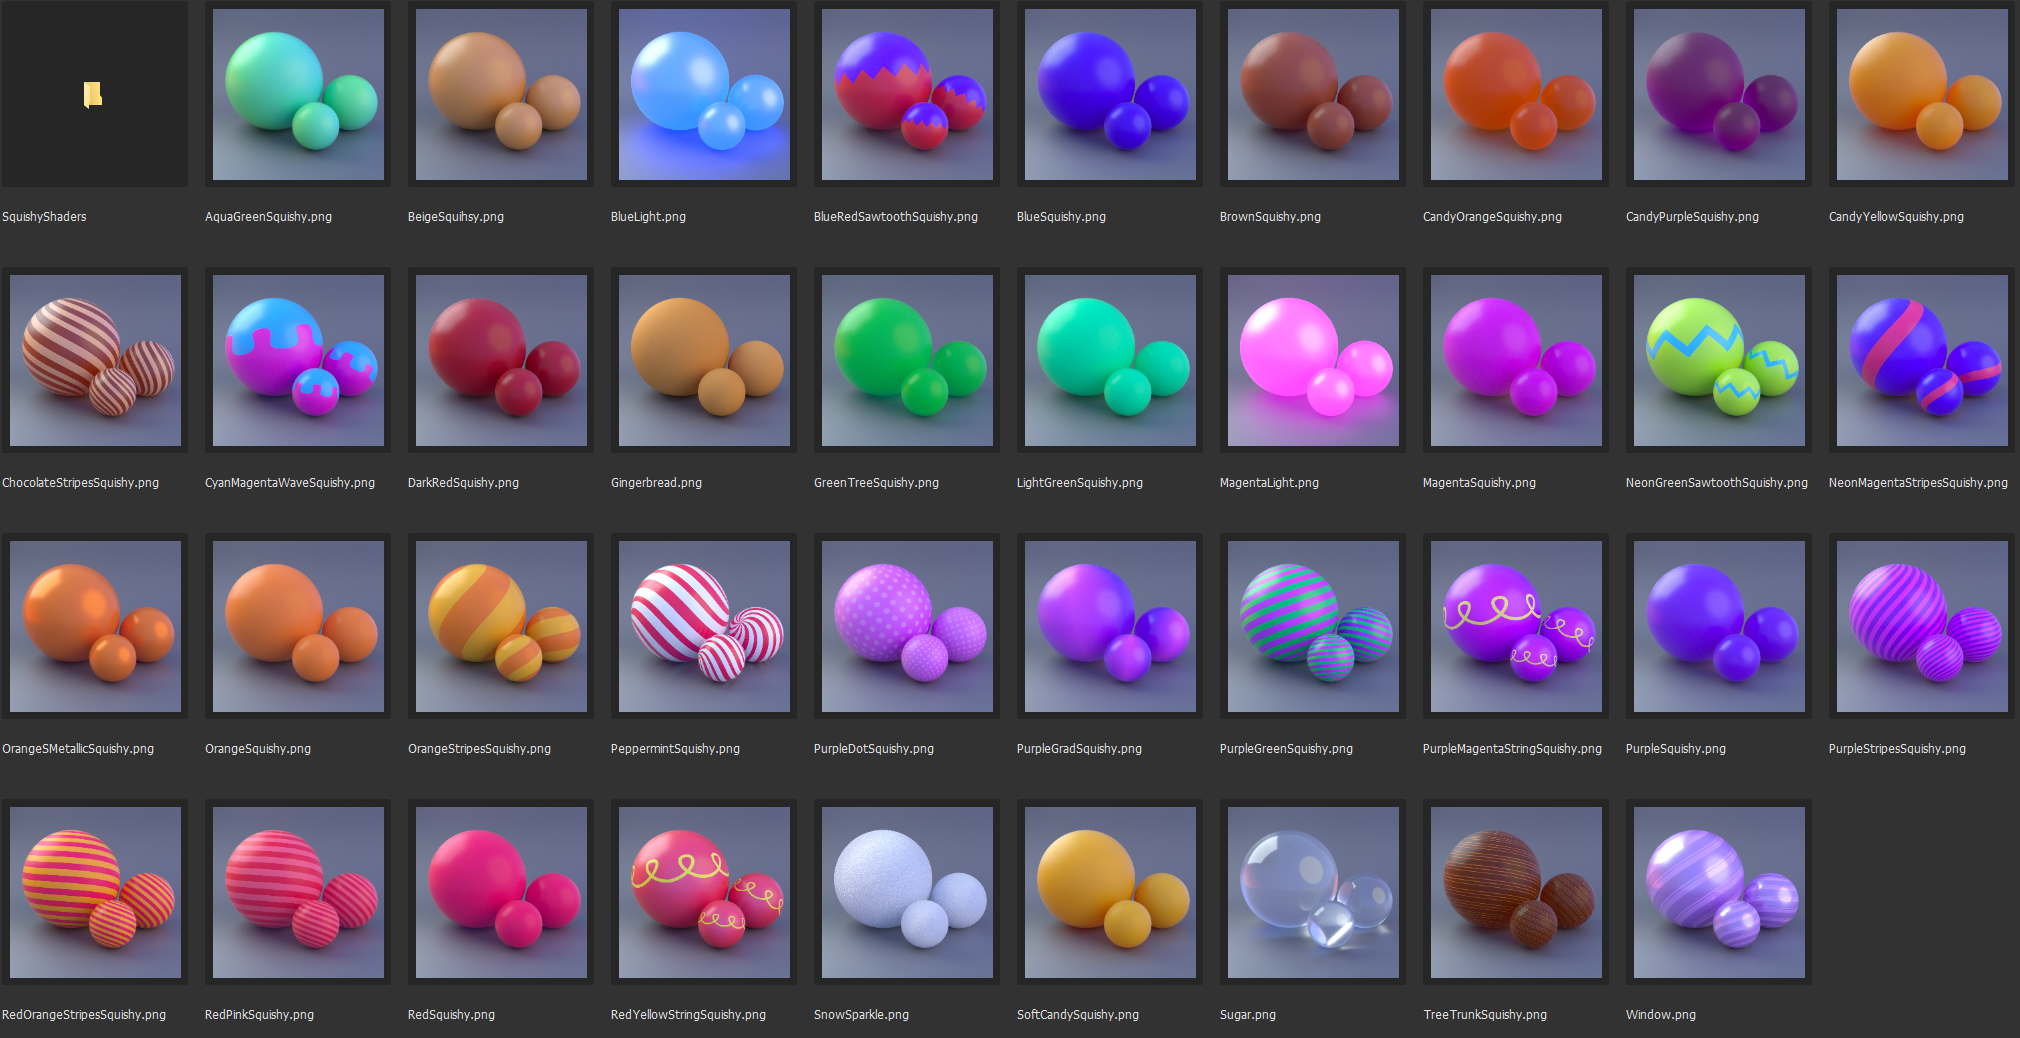
Task: Select the MagentaSquishy.png thumbnail
Action: (1516, 361)
